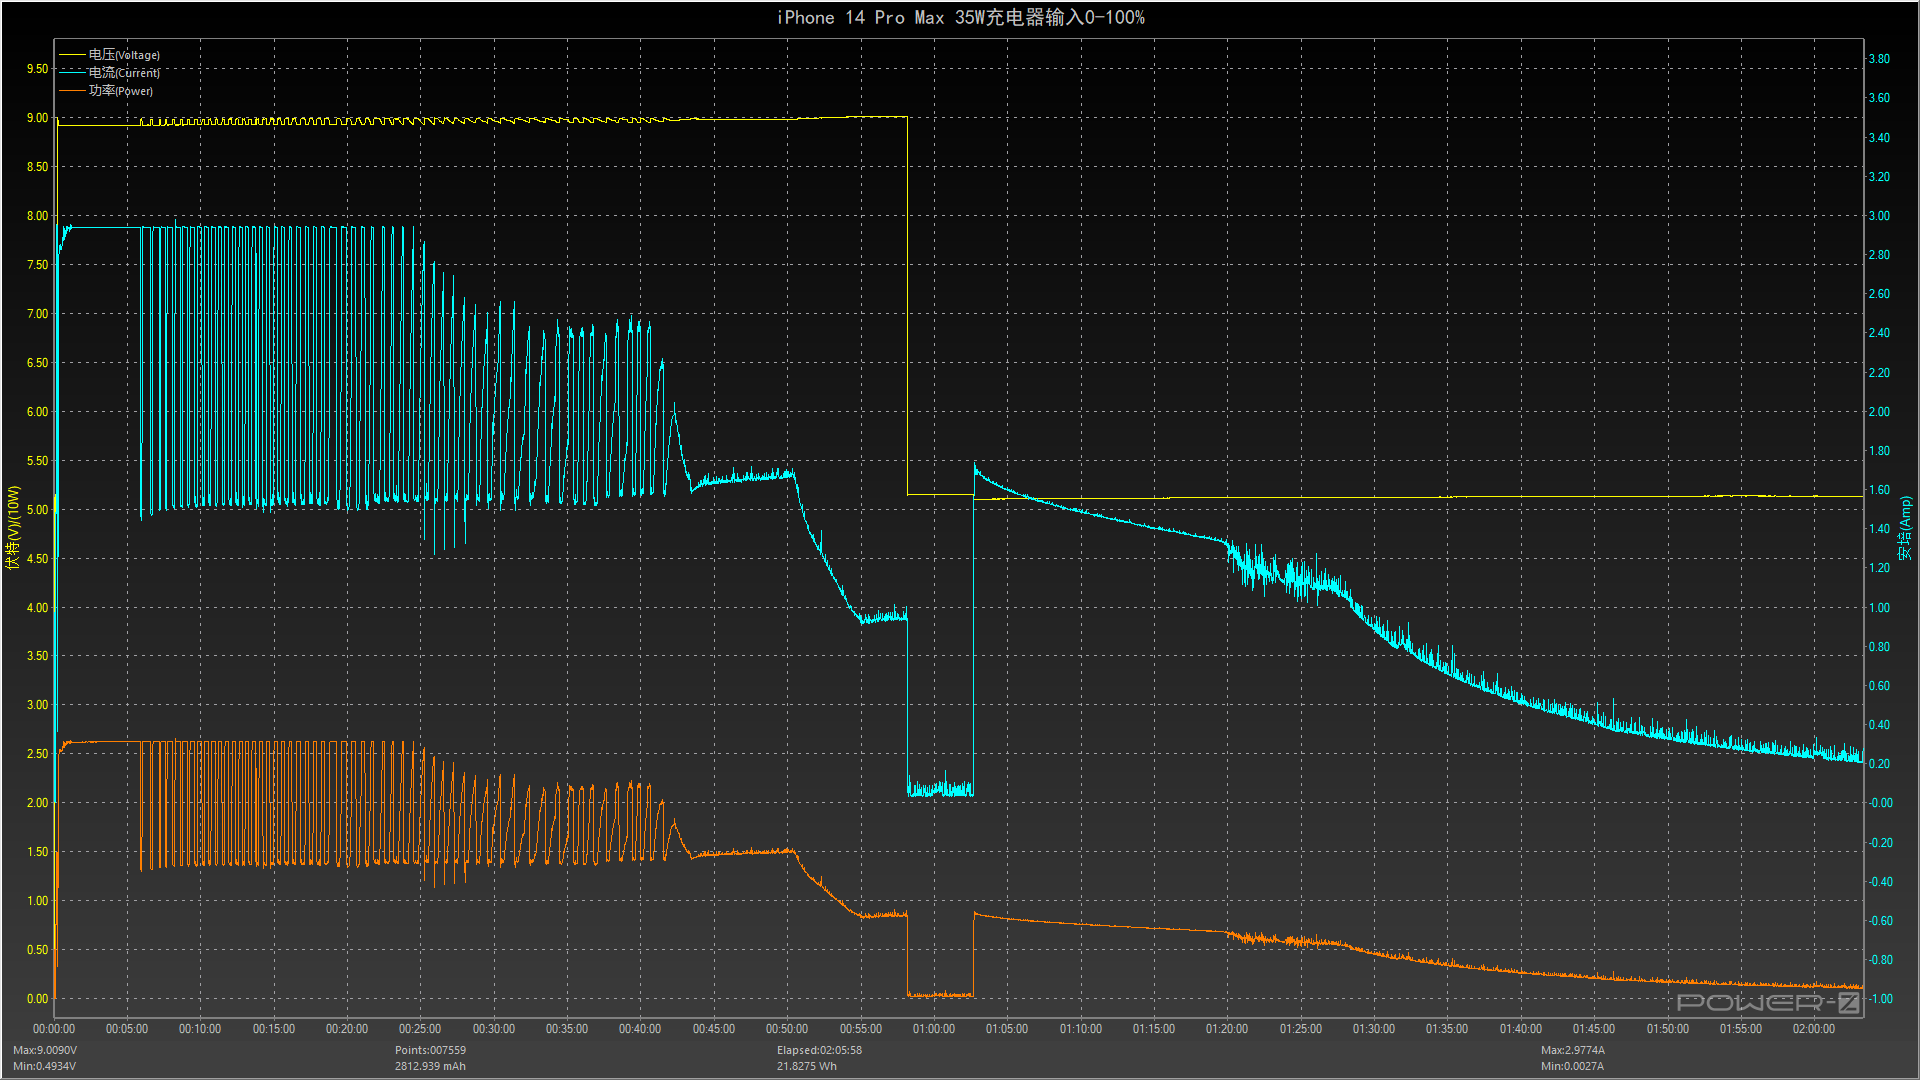1920x1080 pixels.
Task: Click the 01:30:00 time axis label
Action: (1374, 1029)
